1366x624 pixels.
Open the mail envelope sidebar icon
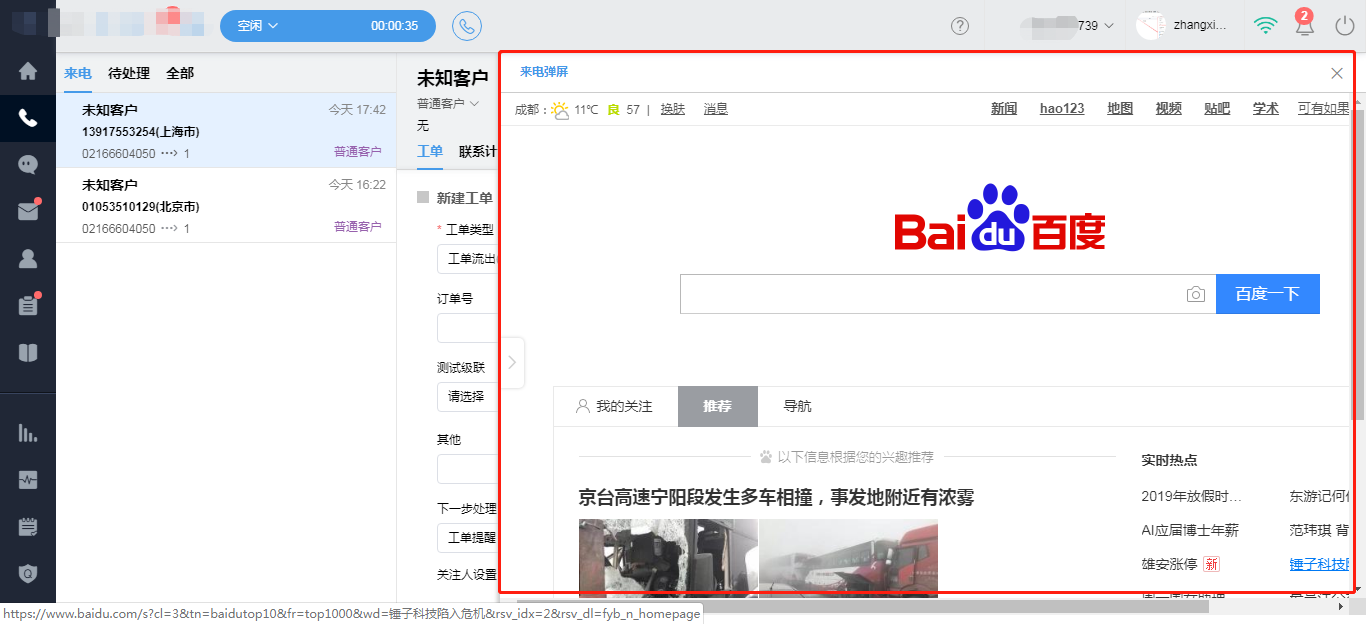tap(28, 211)
